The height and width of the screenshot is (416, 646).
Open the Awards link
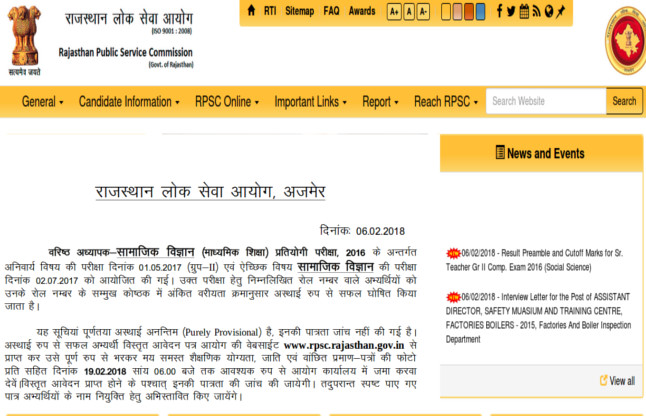362,11
